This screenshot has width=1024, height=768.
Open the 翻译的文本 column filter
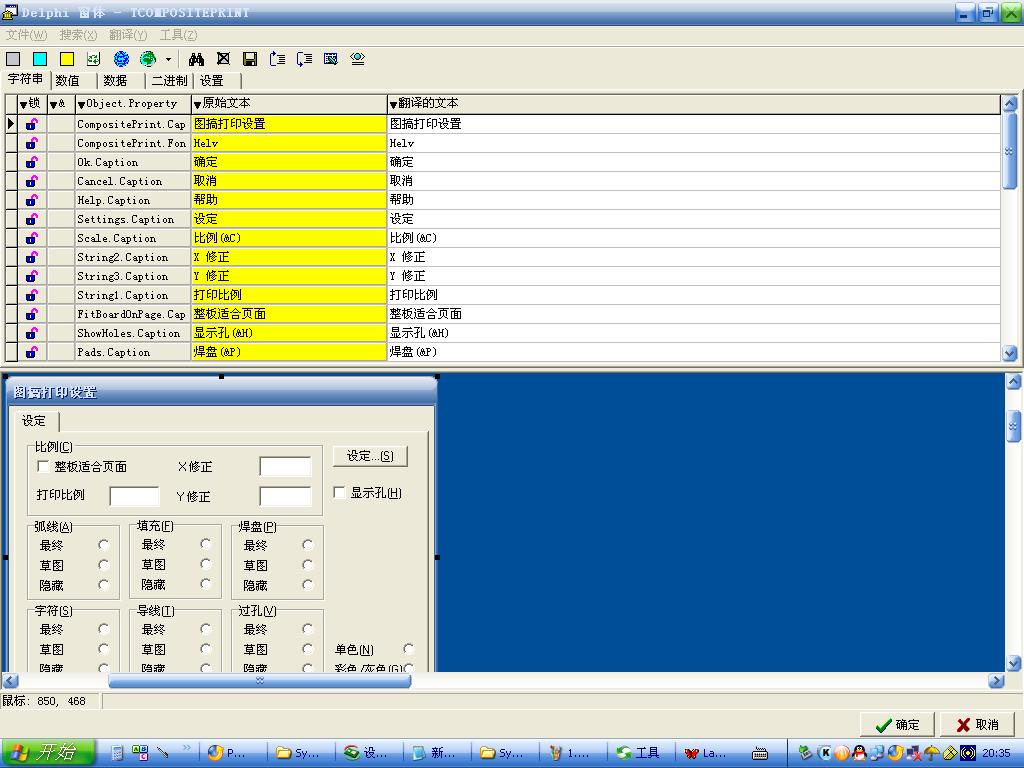393,104
